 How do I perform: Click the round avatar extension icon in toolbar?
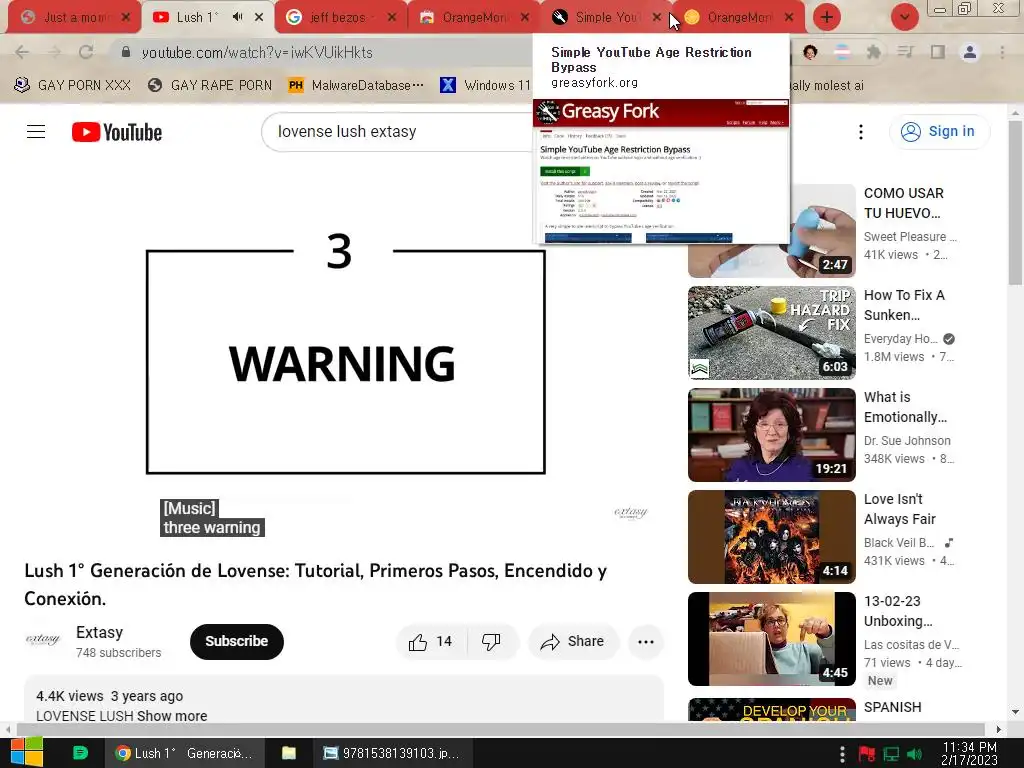point(810,52)
